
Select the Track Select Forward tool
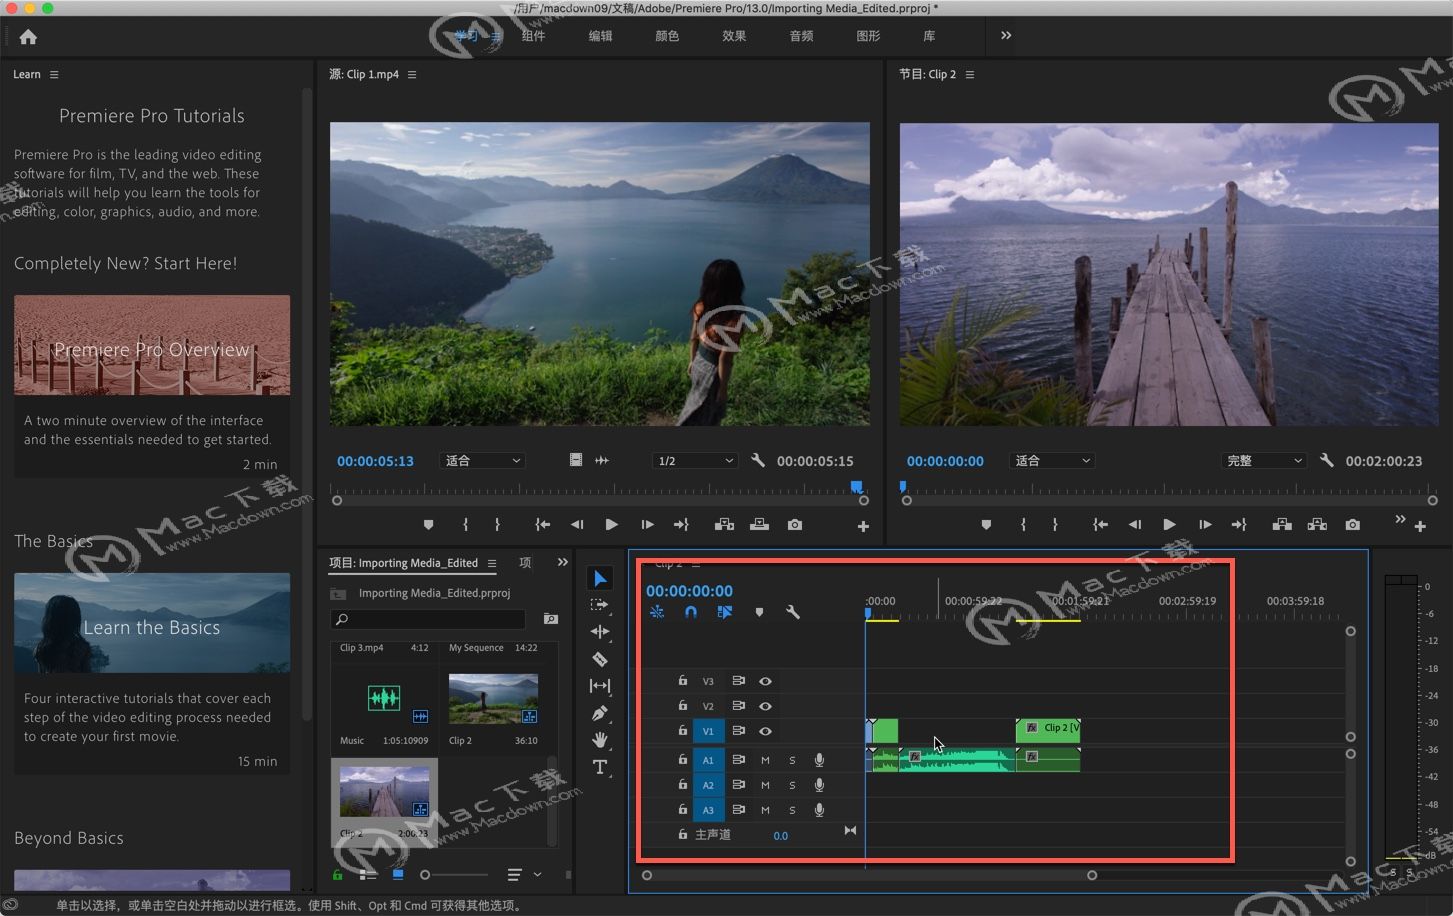pyautogui.click(x=600, y=605)
